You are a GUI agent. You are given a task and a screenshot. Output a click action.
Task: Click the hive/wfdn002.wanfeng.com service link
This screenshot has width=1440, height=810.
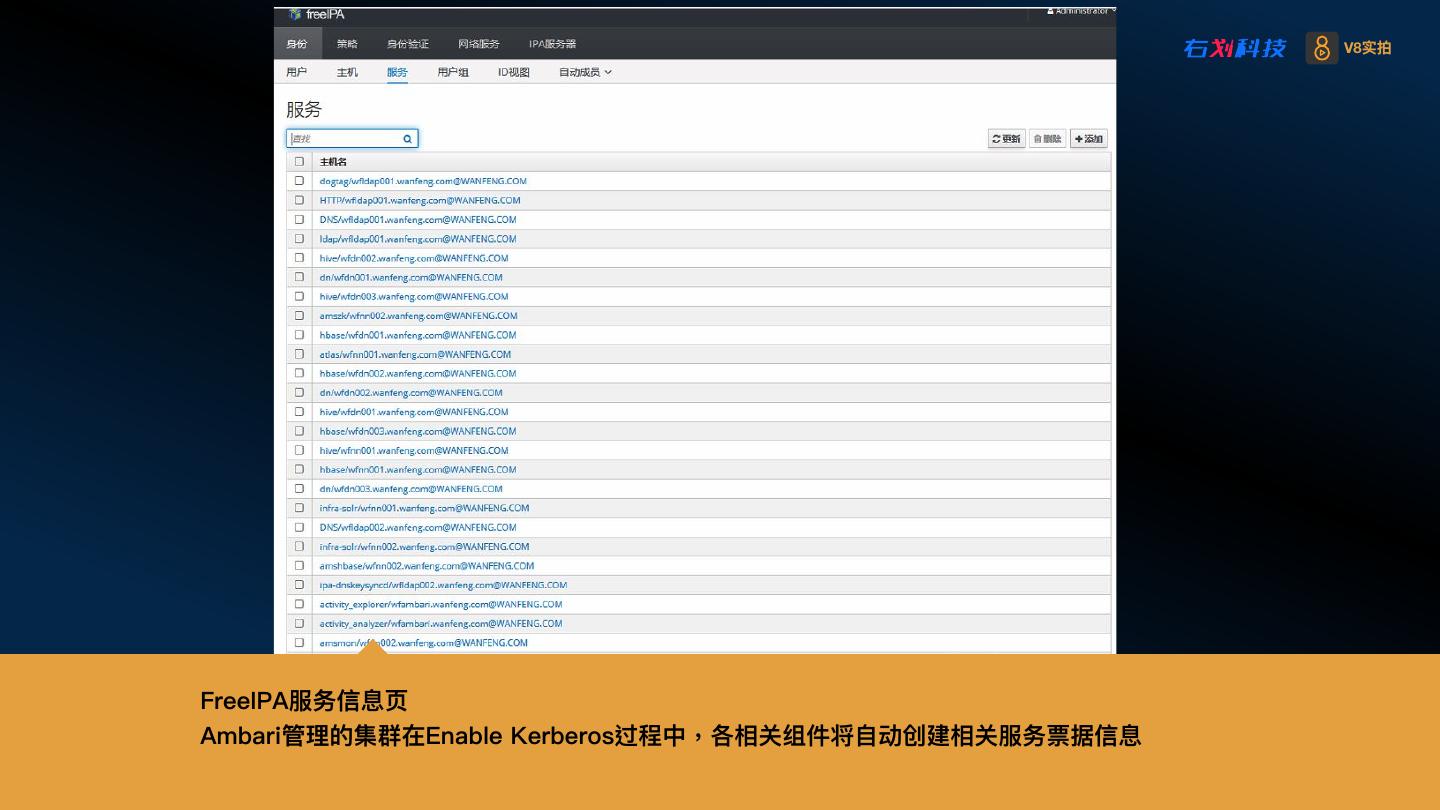[x=414, y=258]
